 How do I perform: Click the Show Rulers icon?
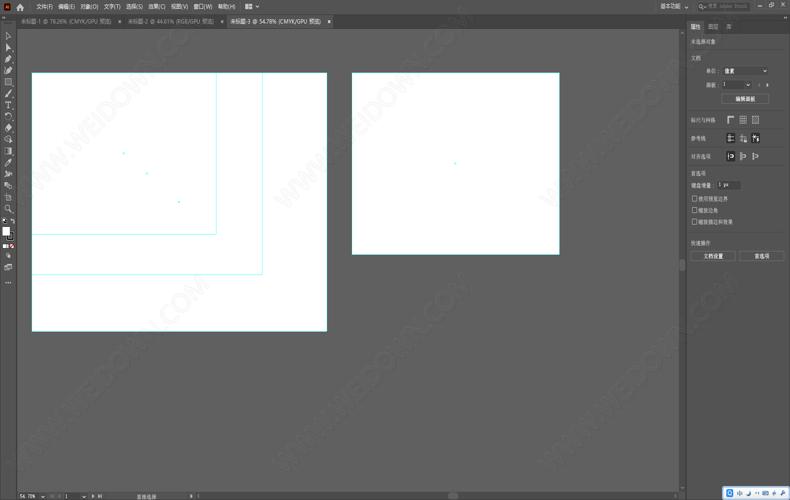point(731,120)
